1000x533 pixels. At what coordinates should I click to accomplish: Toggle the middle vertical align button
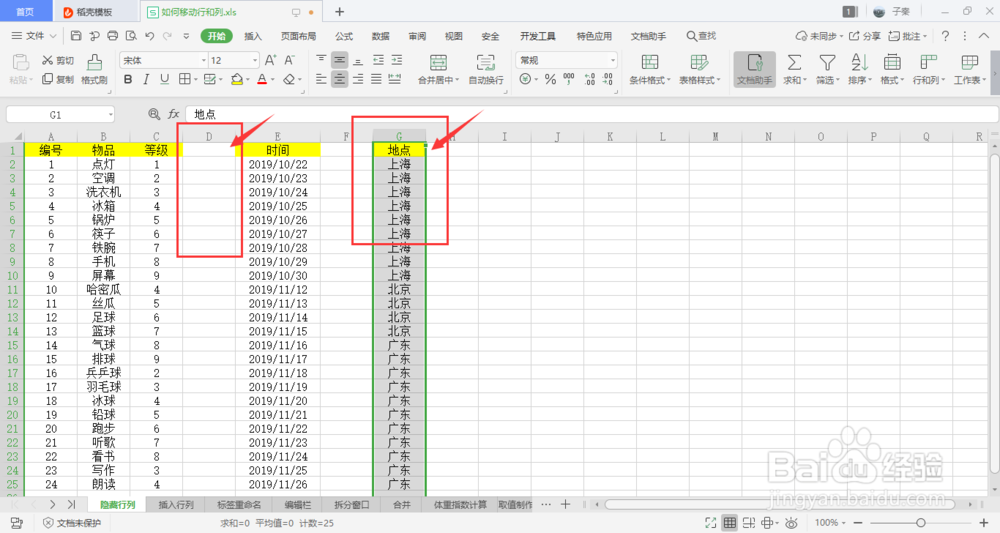point(339,60)
